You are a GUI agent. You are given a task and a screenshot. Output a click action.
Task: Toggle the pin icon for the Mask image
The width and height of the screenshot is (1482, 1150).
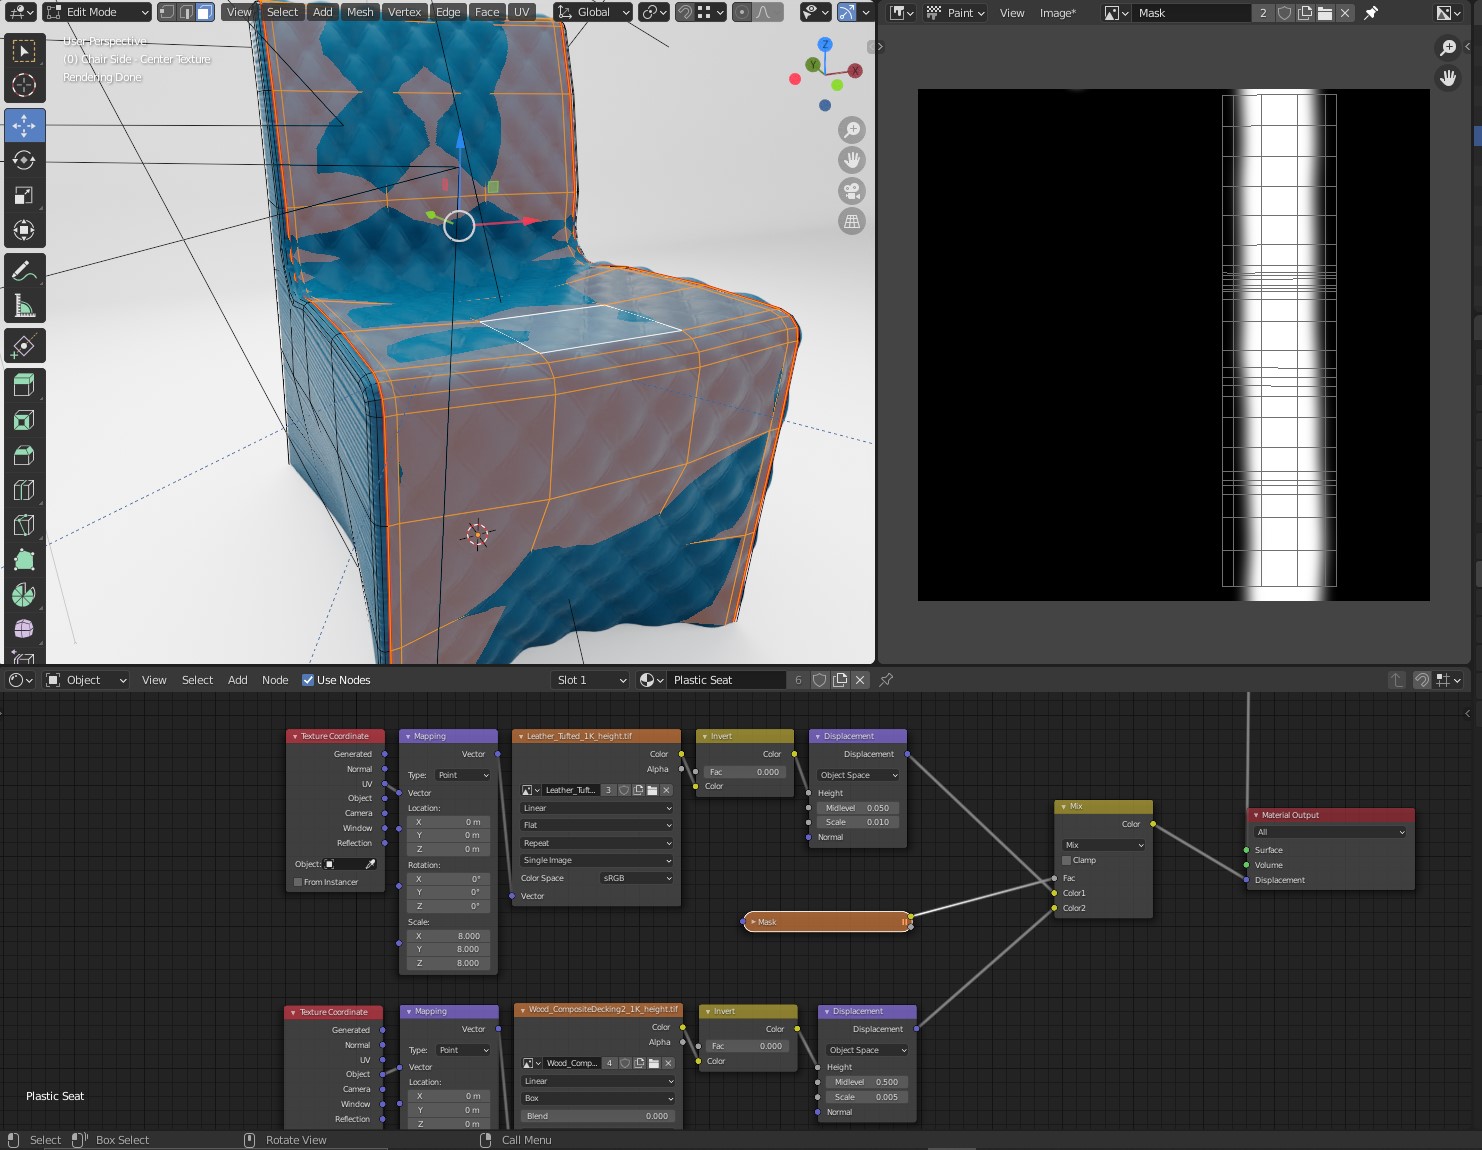pyautogui.click(x=1371, y=13)
